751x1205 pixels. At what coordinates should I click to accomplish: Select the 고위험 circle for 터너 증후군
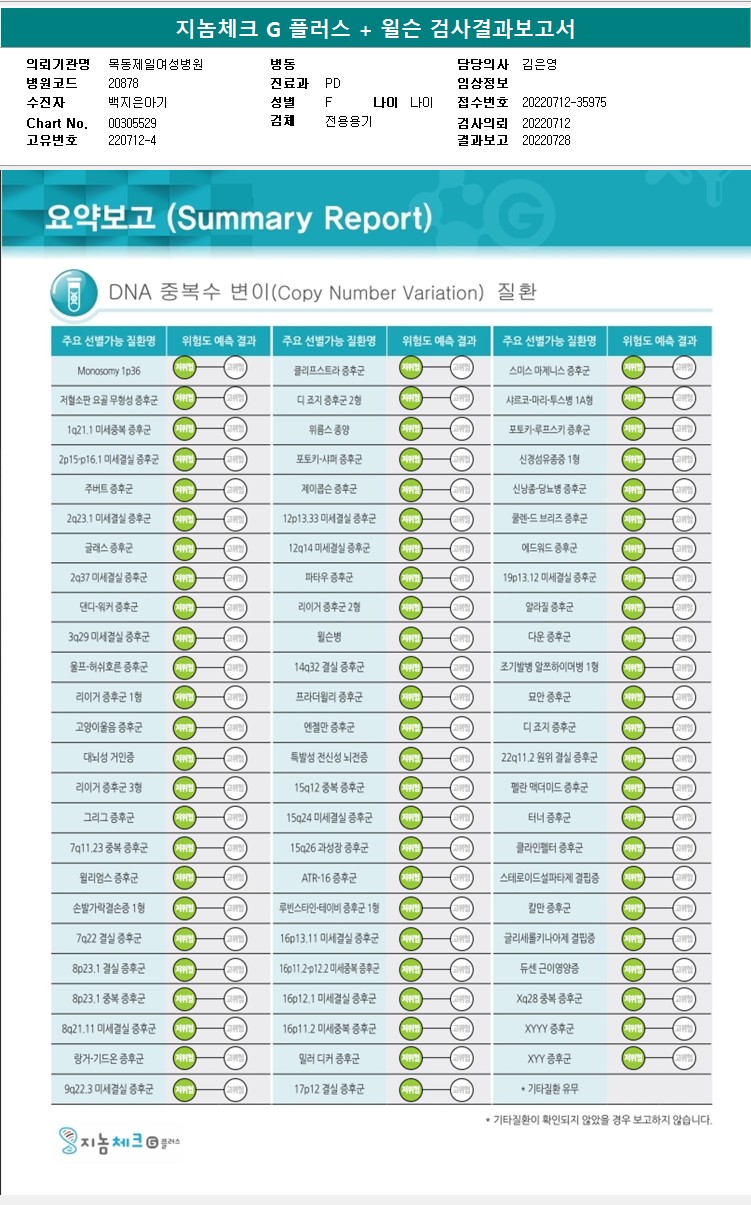684,818
